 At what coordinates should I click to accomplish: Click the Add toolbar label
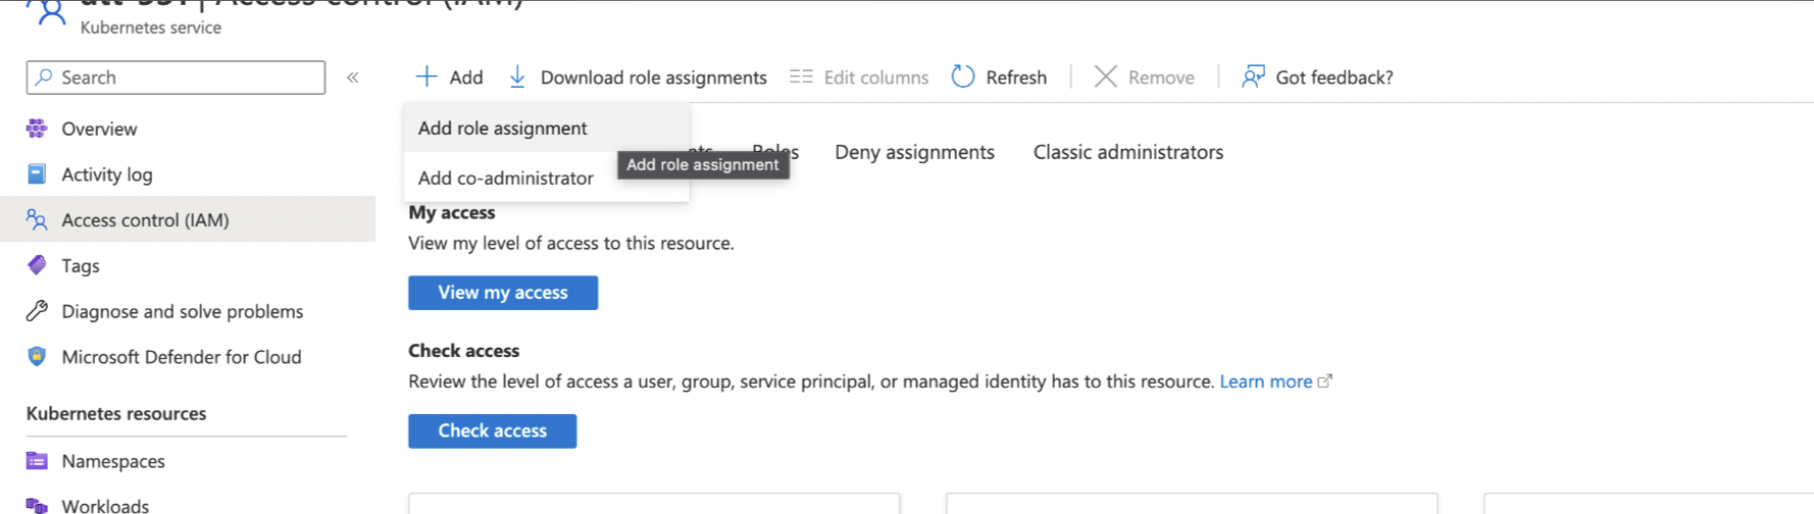pyautogui.click(x=466, y=77)
